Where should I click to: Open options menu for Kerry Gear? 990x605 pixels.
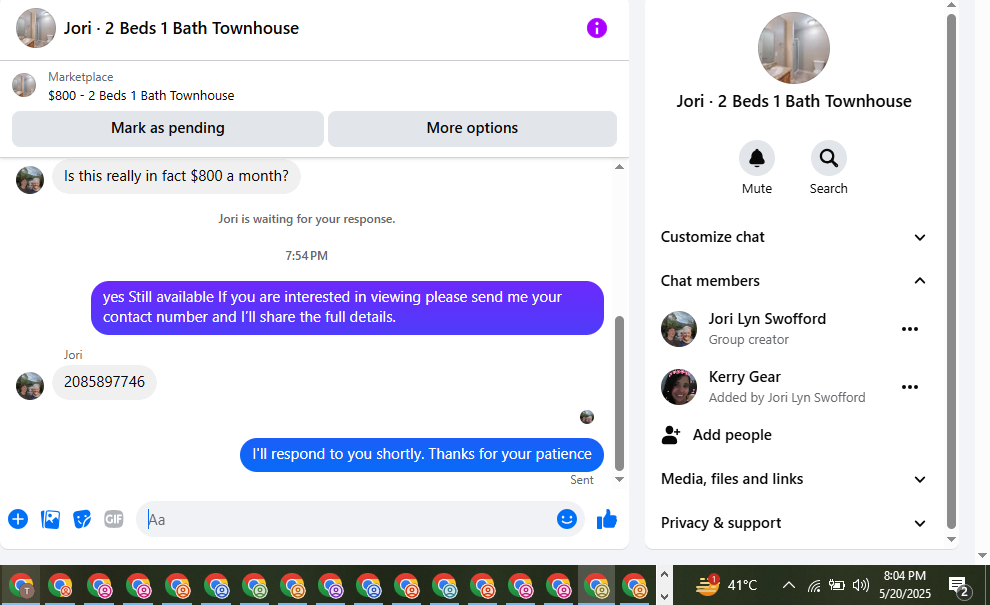click(x=910, y=387)
